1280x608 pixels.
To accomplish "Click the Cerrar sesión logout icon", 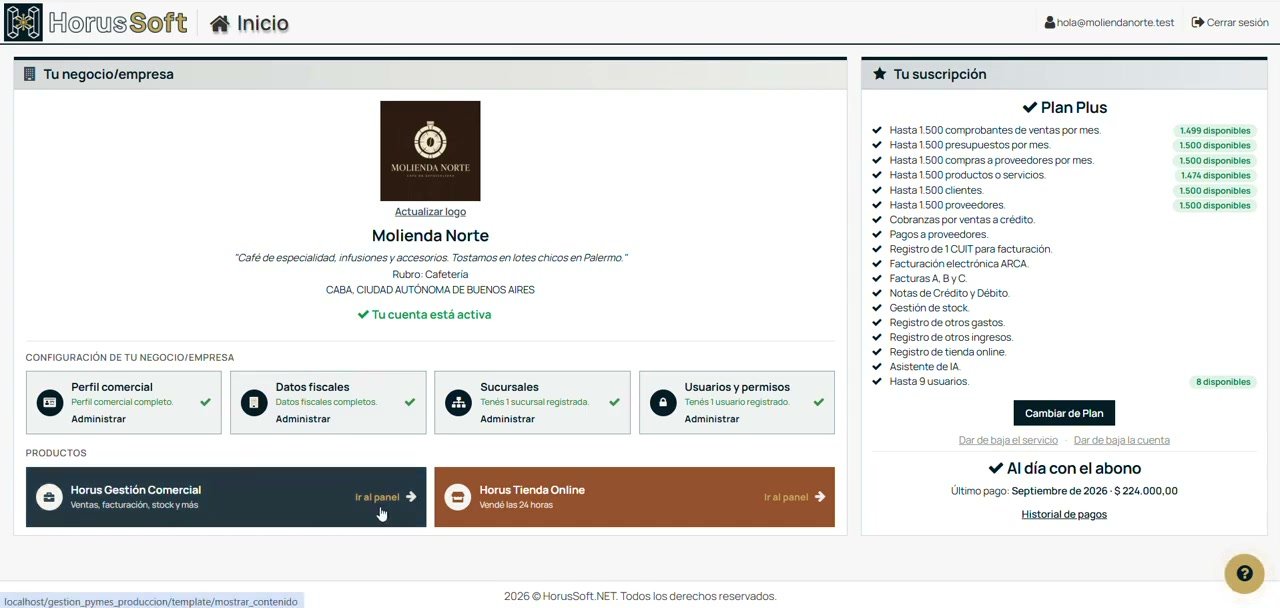I will pyautogui.click(x=1197, y=22).
